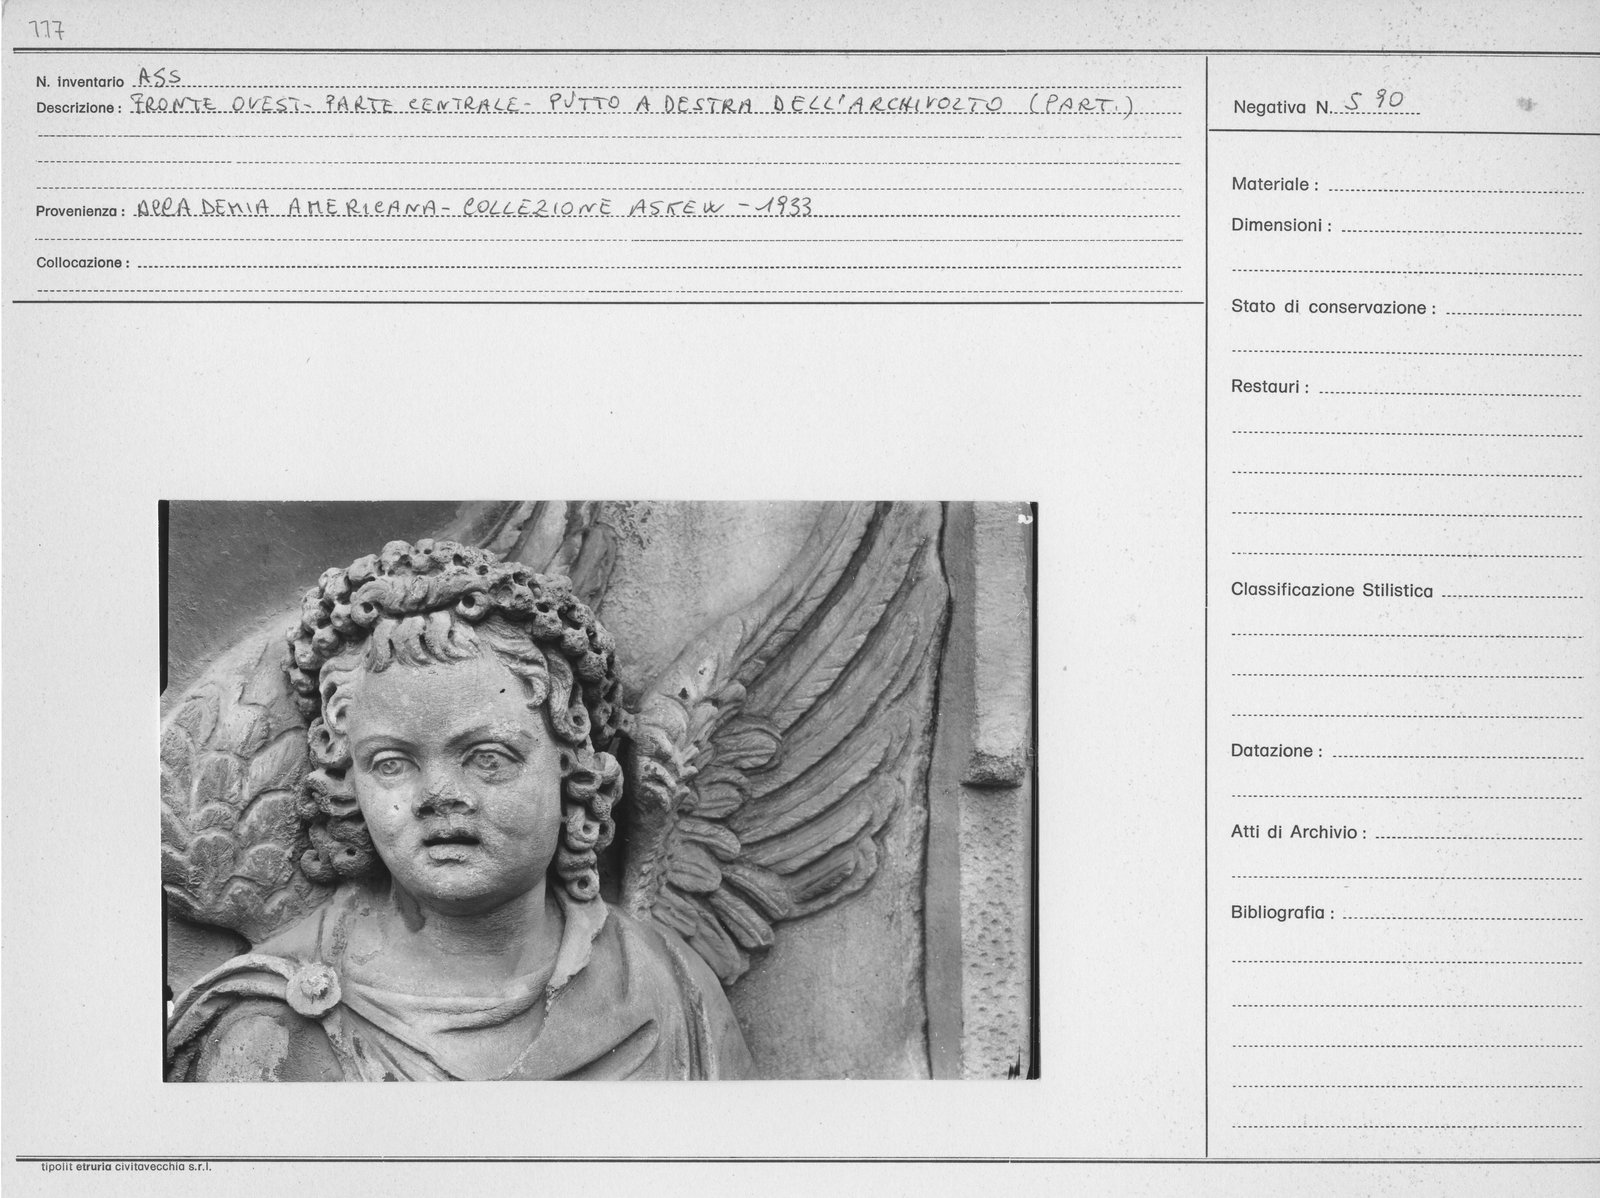Click the 'Materiale' field label
The height and width of the screenshot is (1198, 1600).
tap(1275, 185)
